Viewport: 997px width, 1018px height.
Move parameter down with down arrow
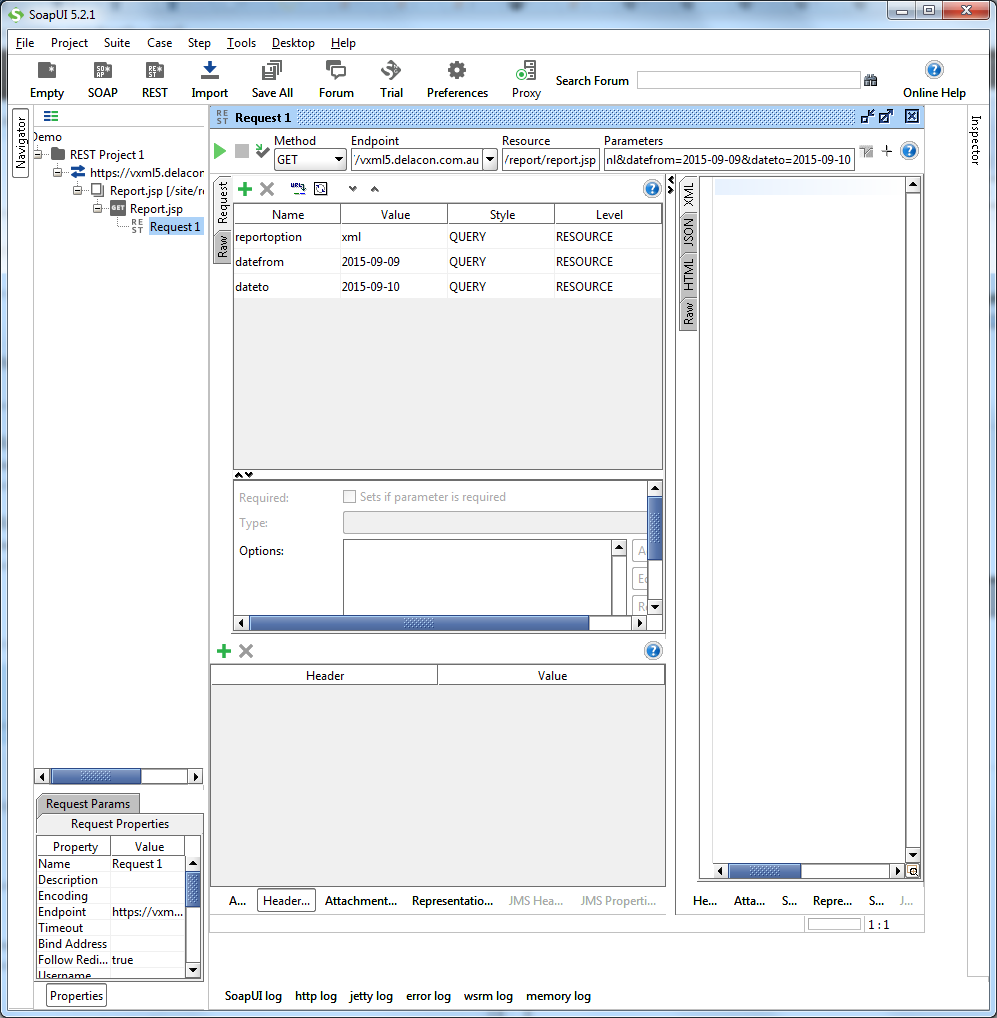(352, 189)
